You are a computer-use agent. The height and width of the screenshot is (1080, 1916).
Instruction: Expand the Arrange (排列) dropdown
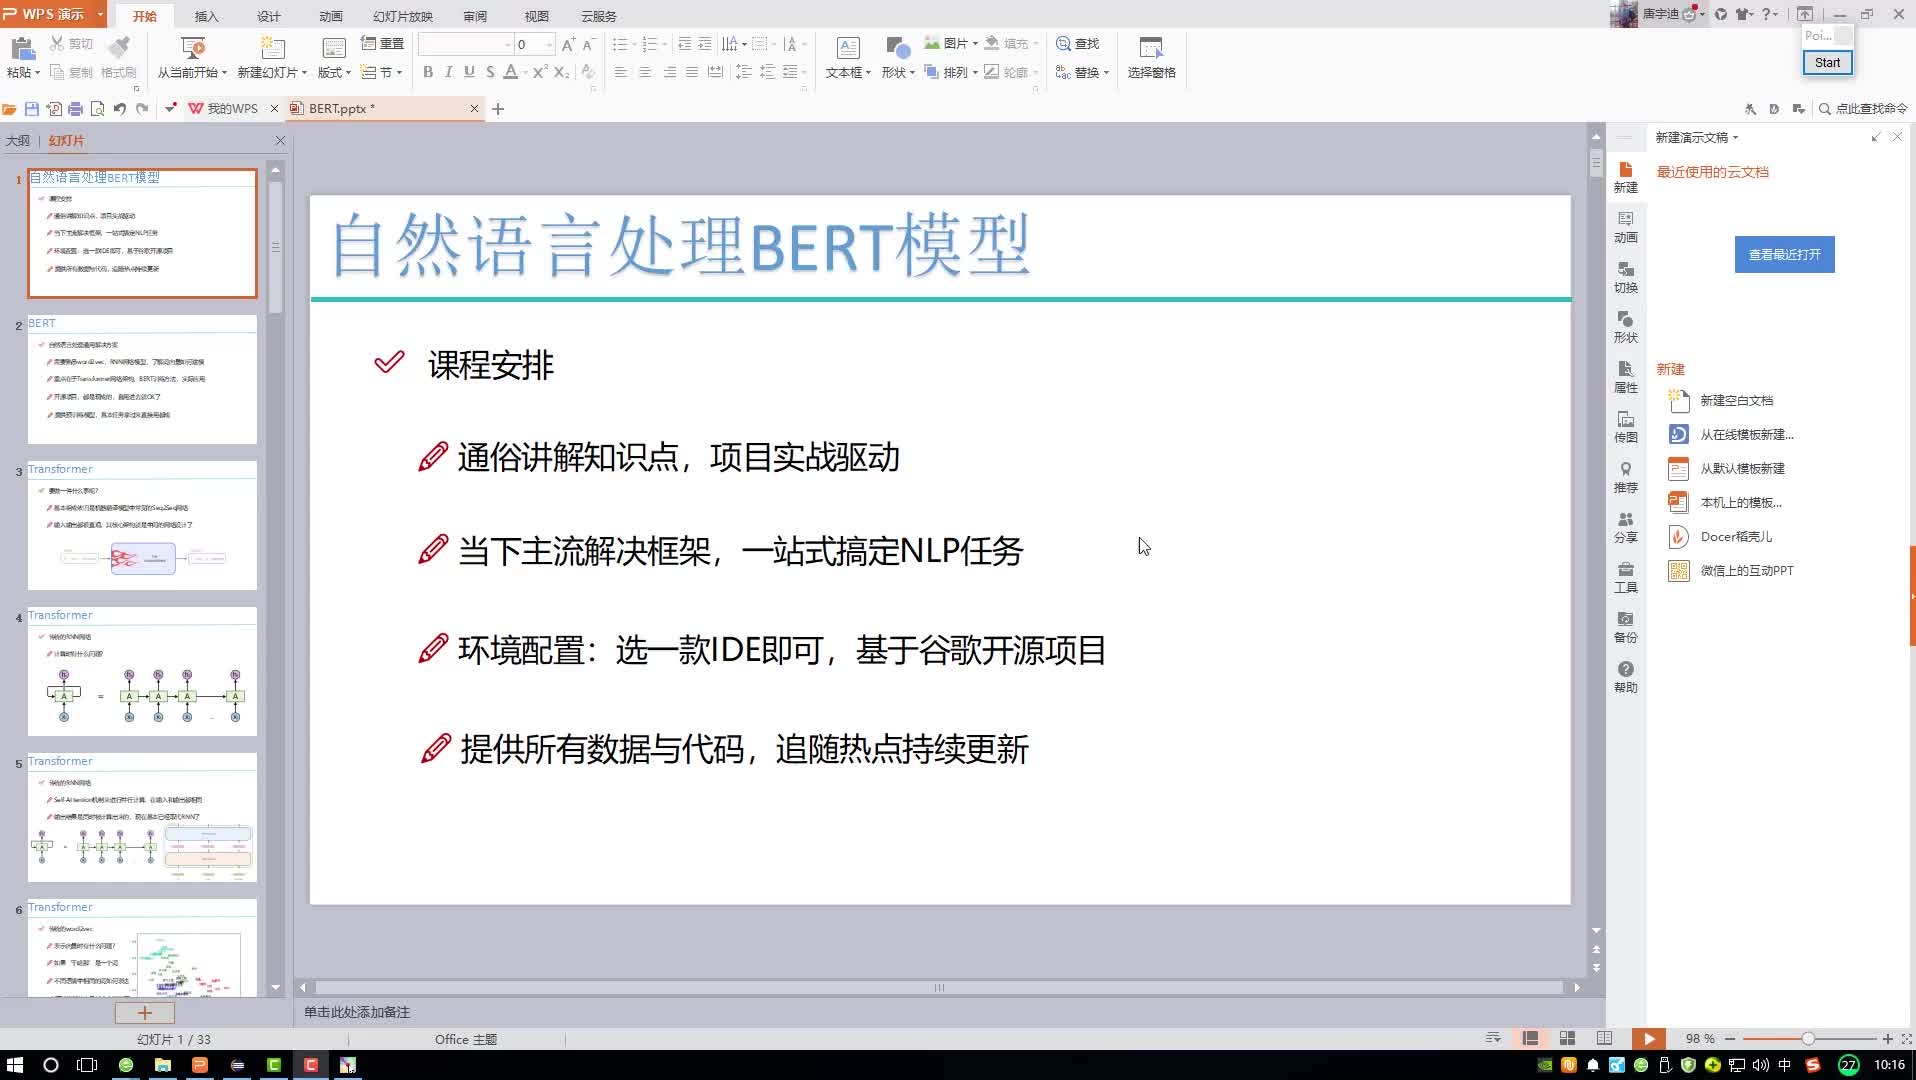pyautogui.click(x=975, y=73)
